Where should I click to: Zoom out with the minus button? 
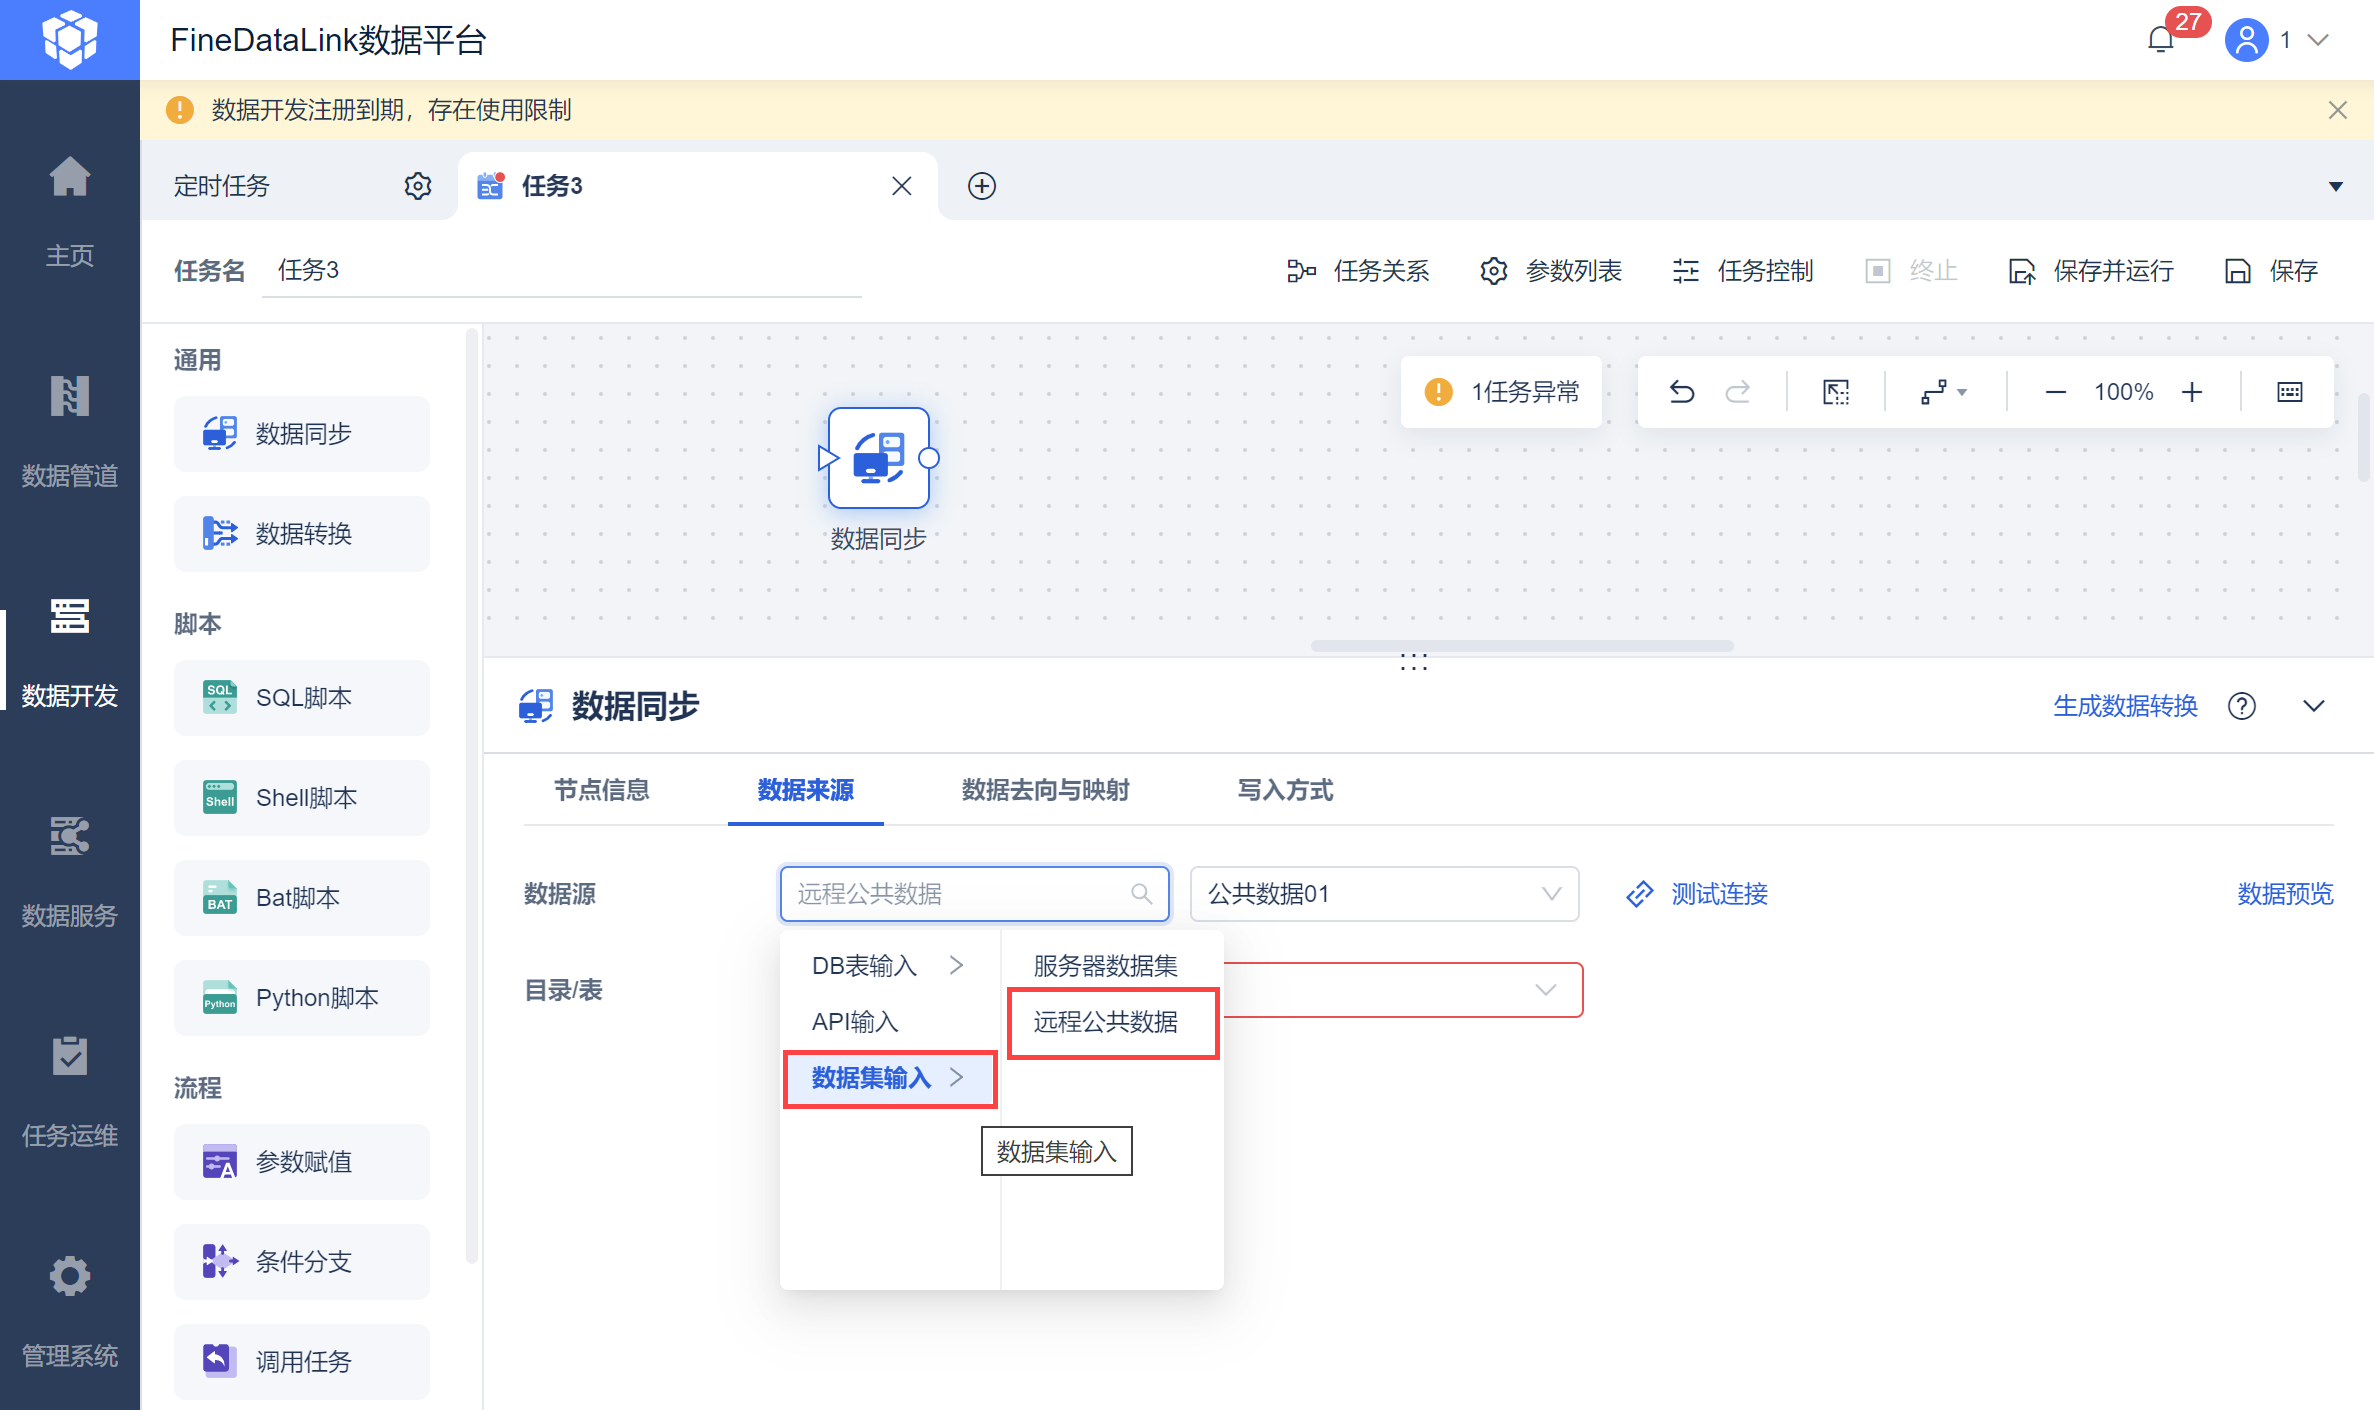[x=2055, y=392]
